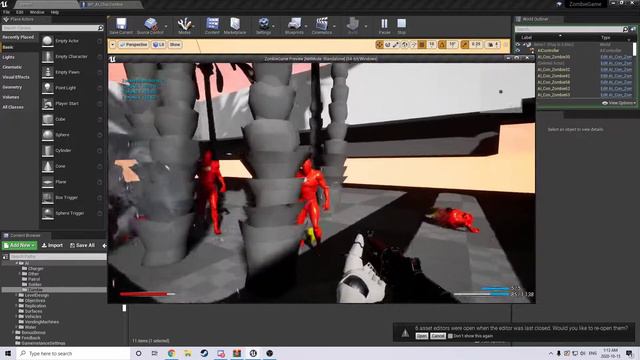Image resolution: width=640 pixels, height=360 pixels.
Task: Click the Build toolbar icon
Action: [x=353, y=25]
